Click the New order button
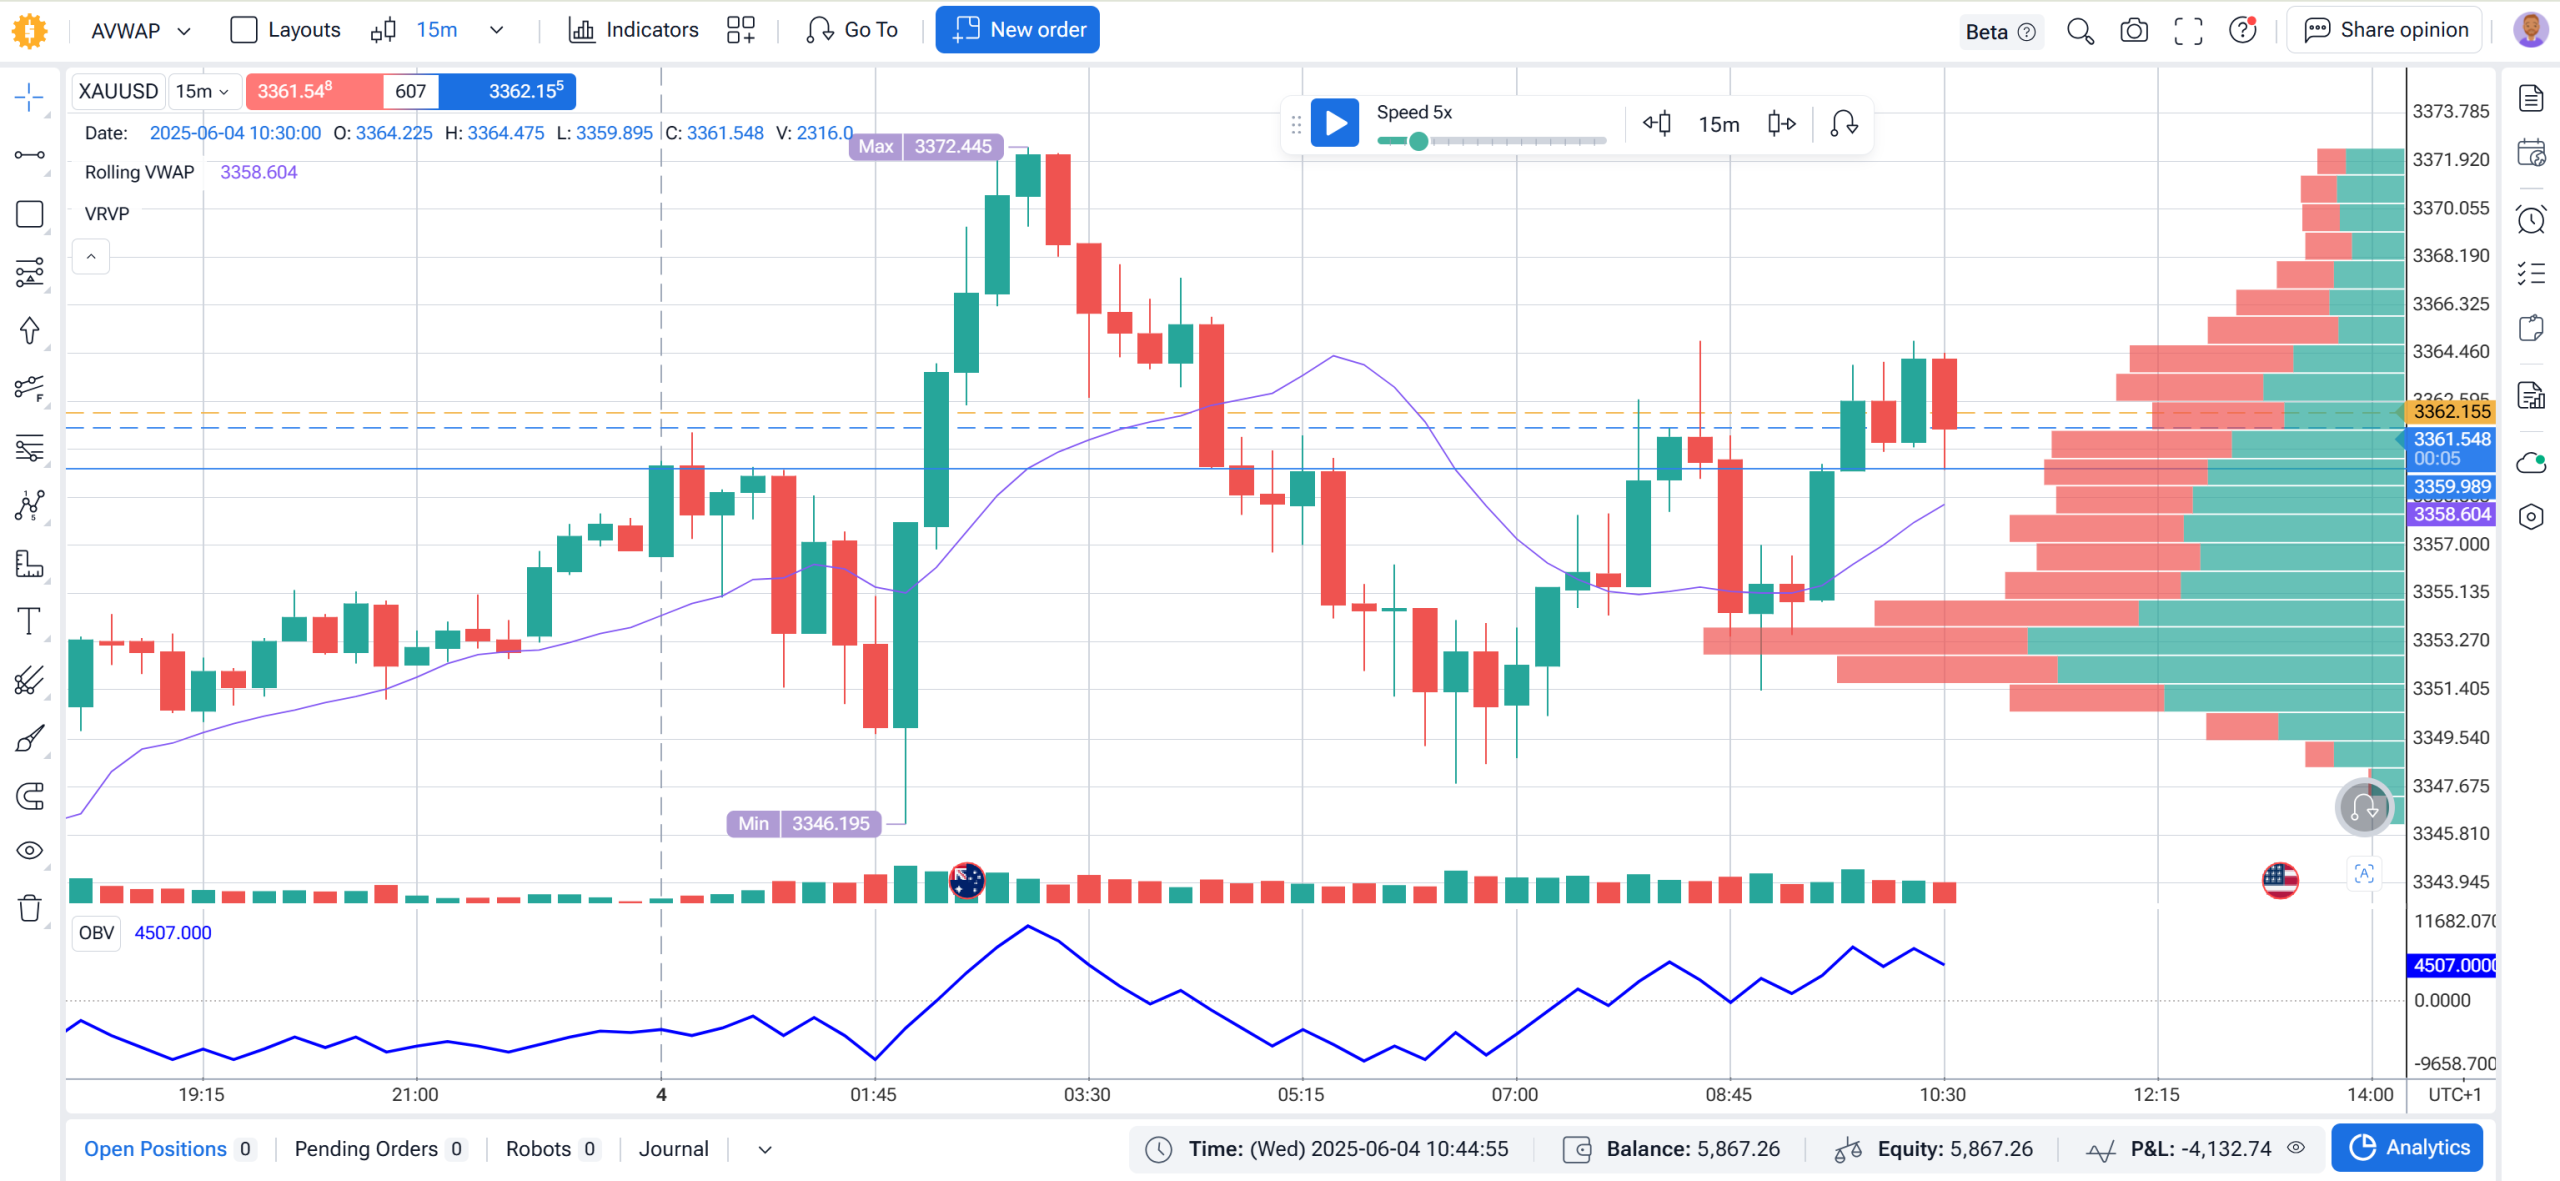This screenshot has width=2560, height=1181. click(x=1017, y=30)
